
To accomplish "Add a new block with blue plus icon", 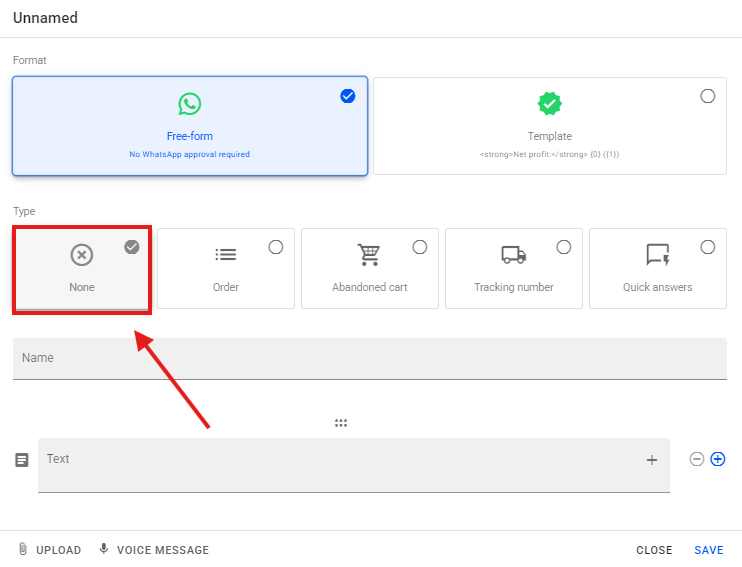I will coord(717,459).
